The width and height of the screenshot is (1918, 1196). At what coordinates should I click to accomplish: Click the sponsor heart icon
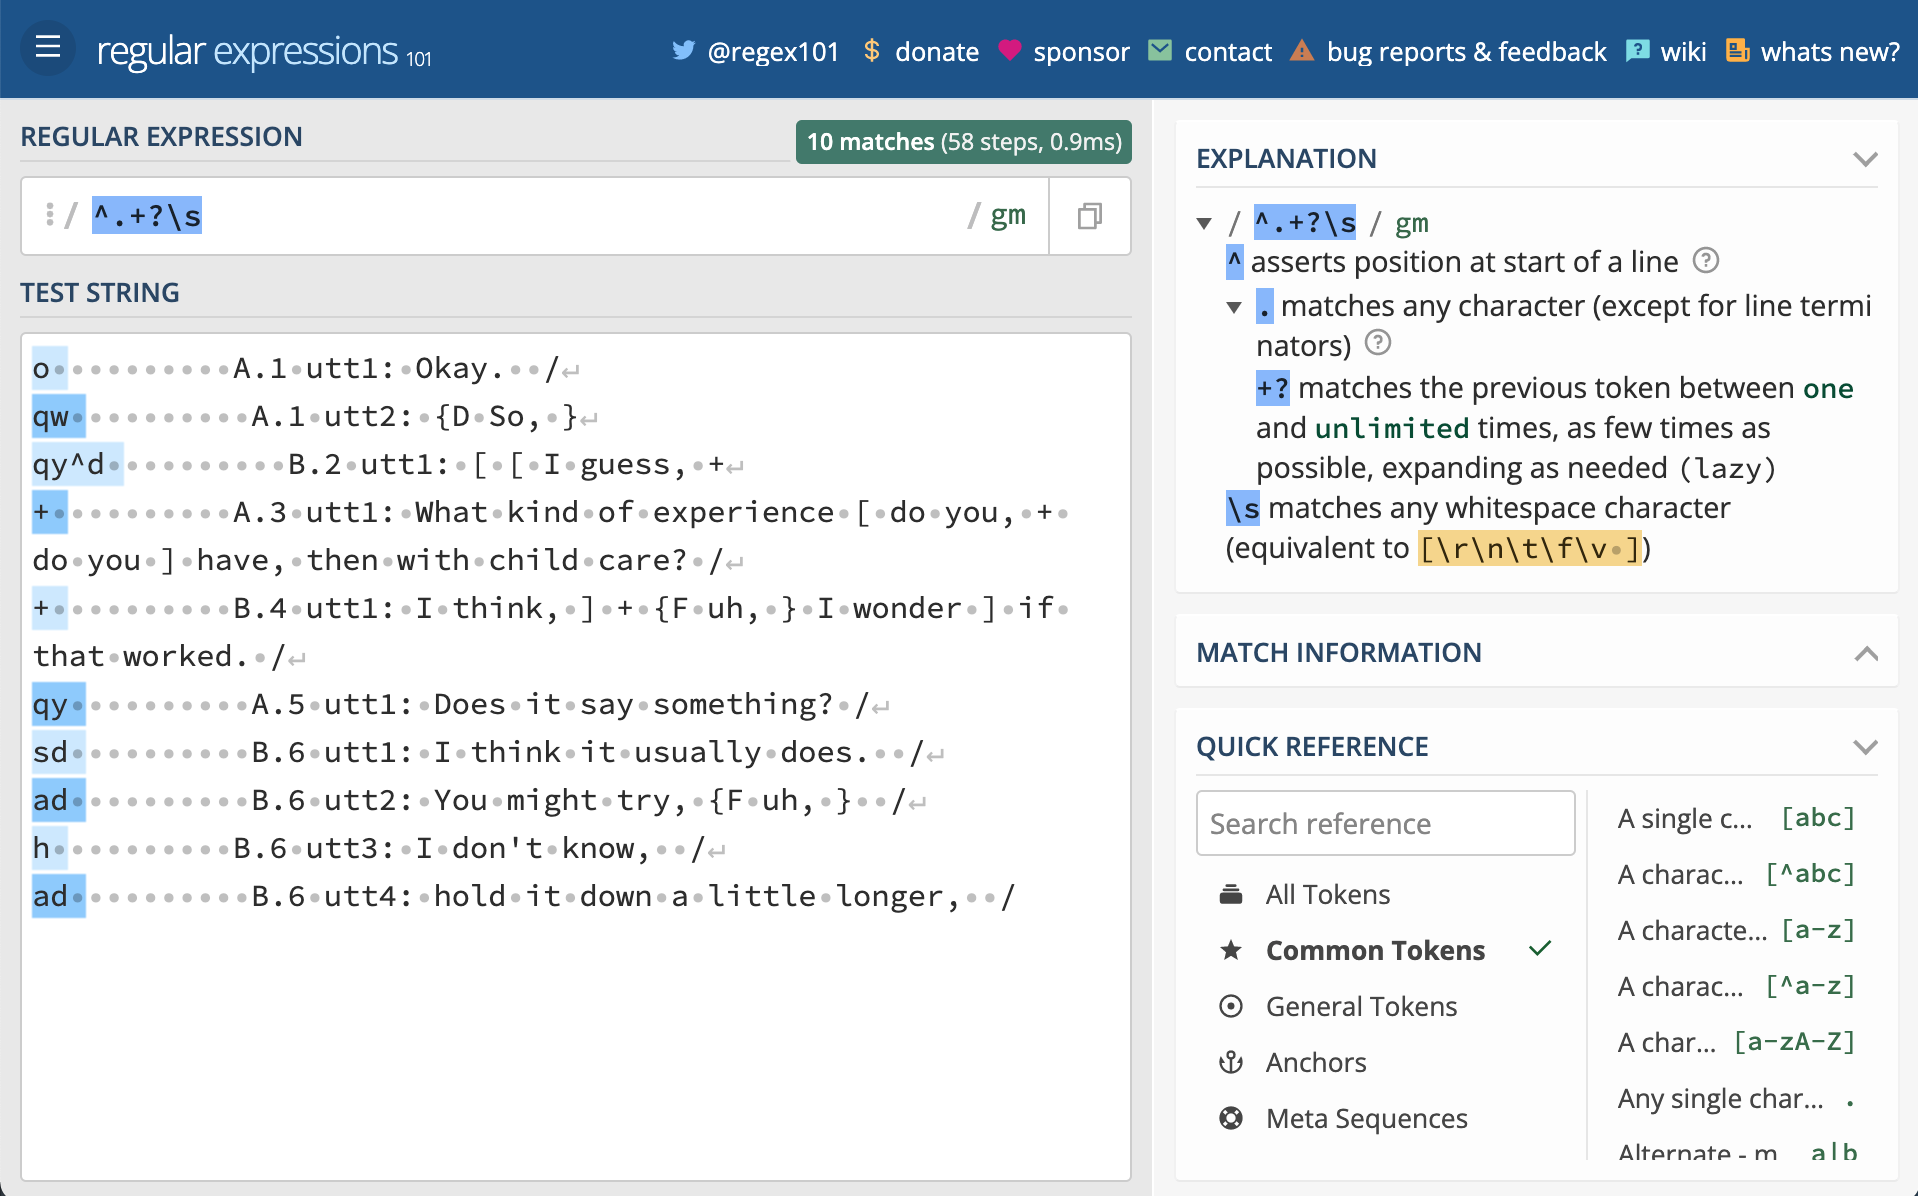point(1010,50)
